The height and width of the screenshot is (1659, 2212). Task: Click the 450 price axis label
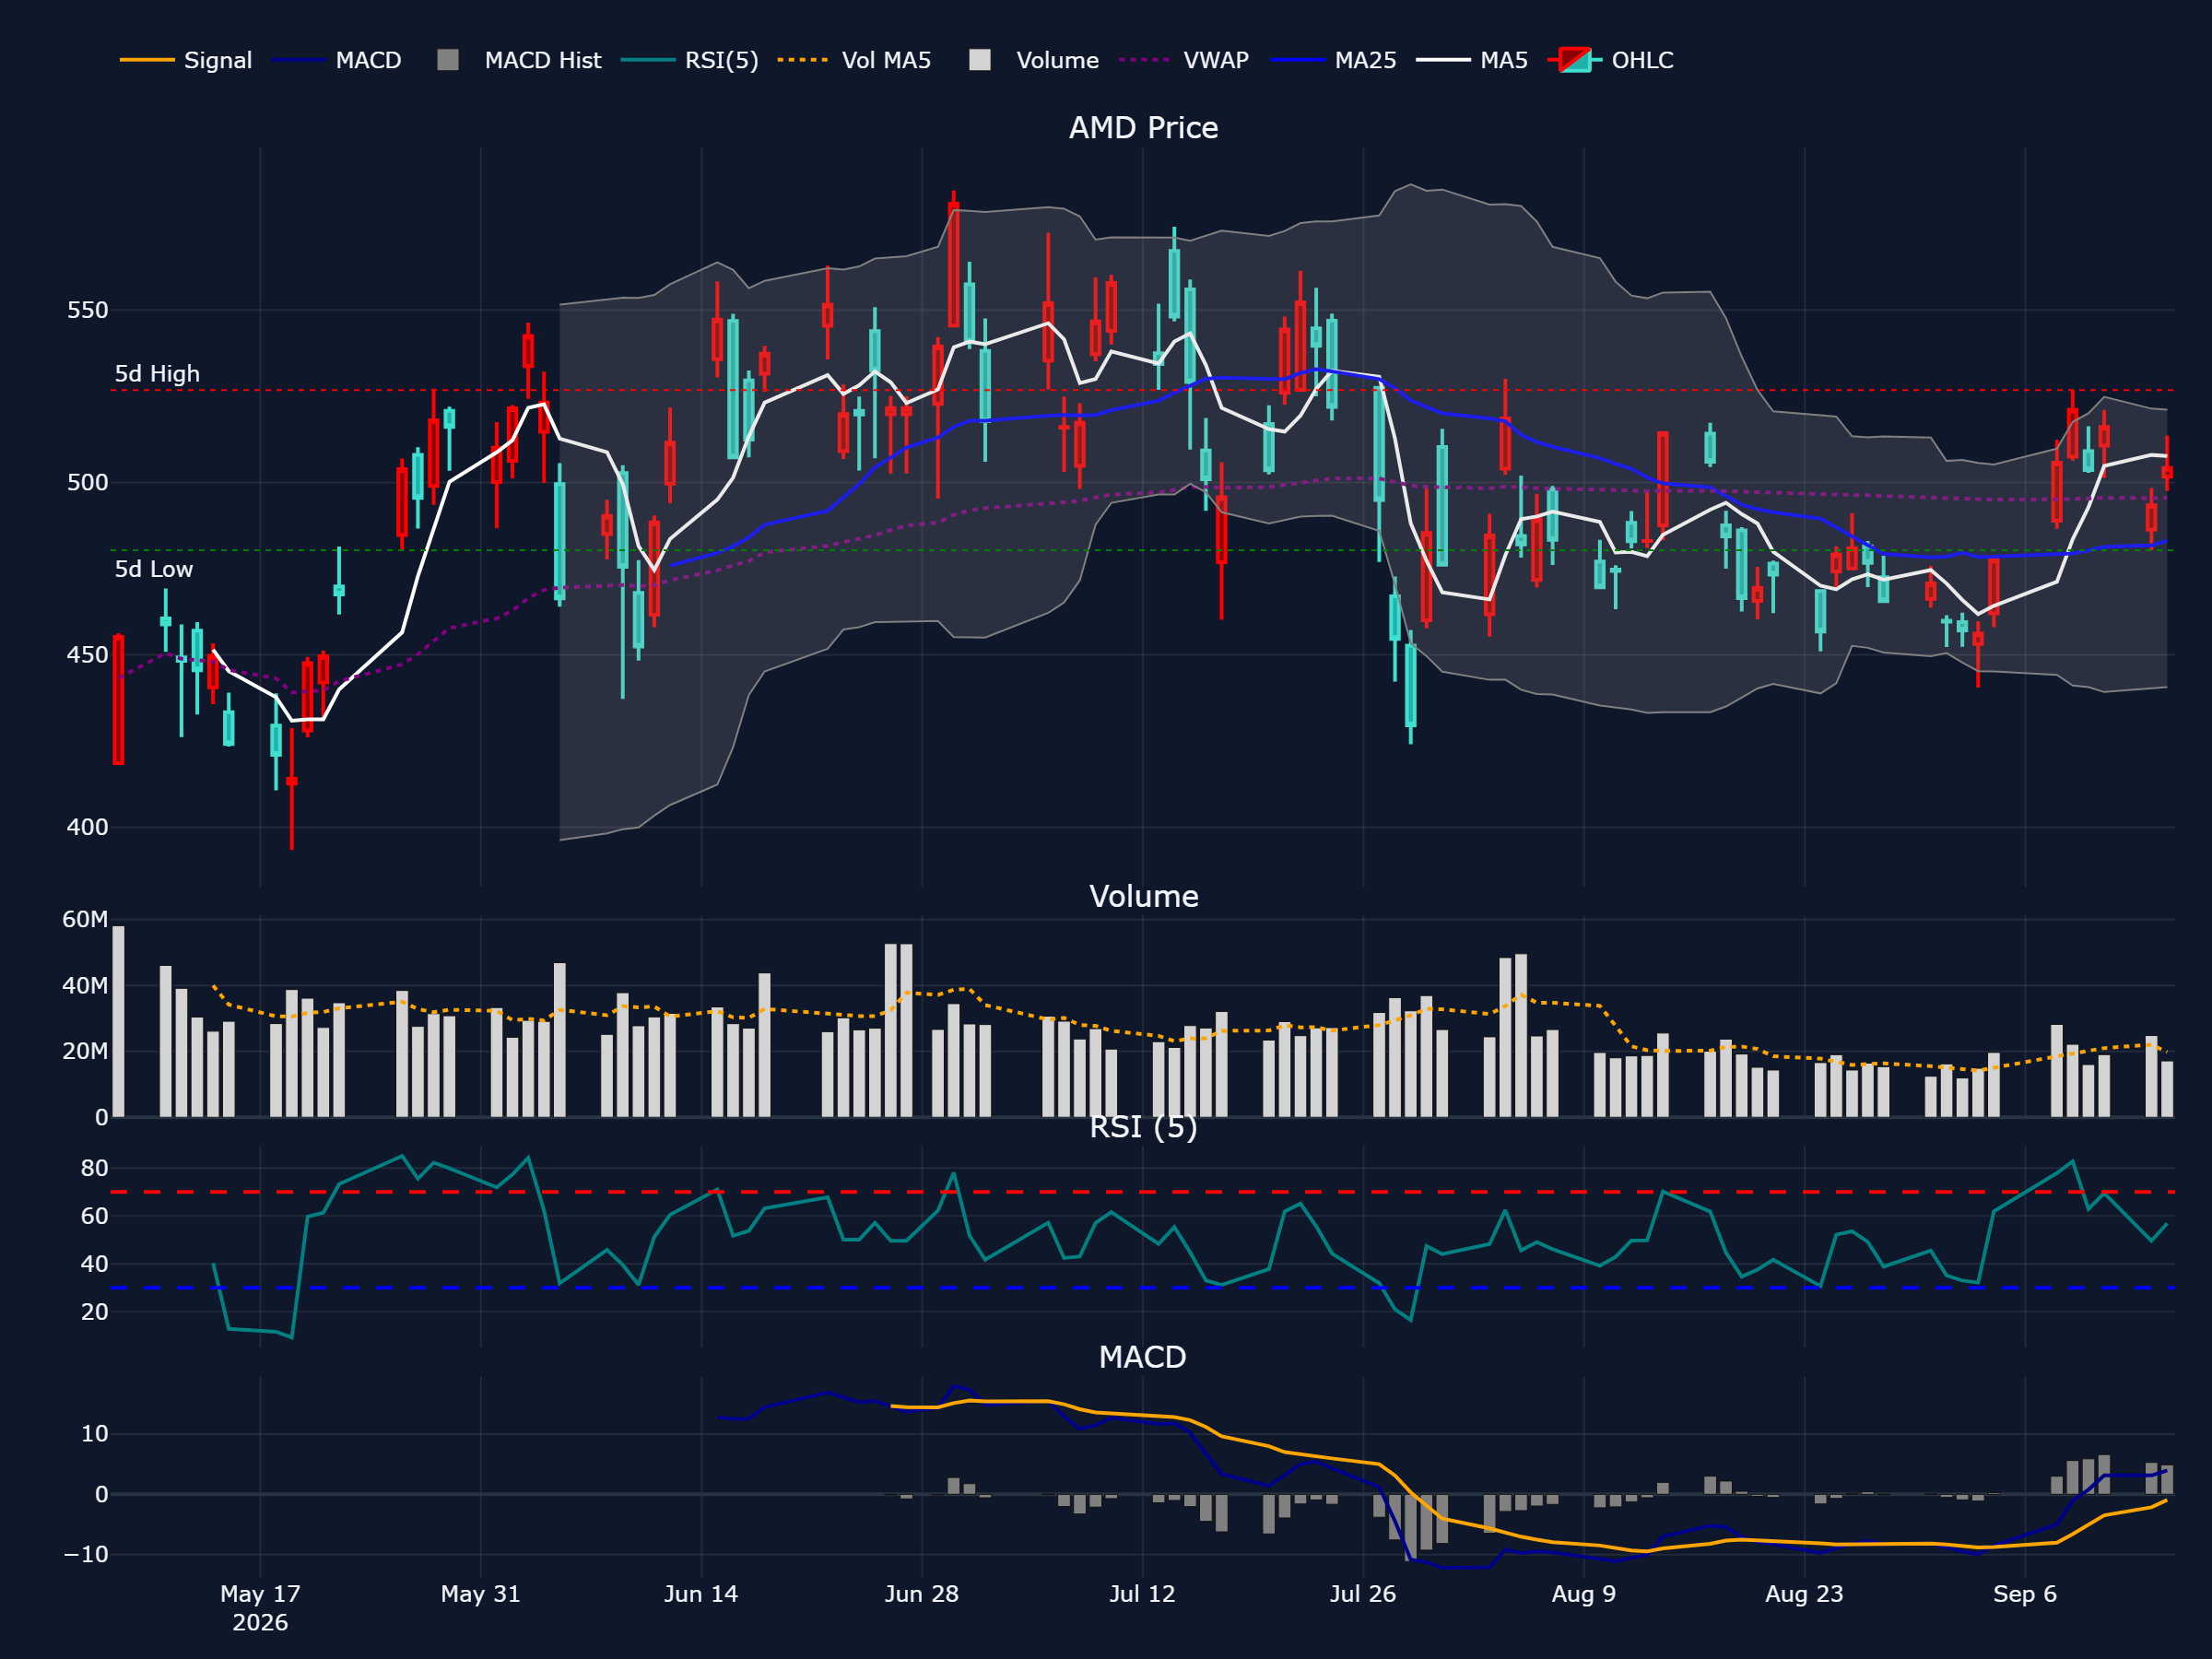(87, 655)
